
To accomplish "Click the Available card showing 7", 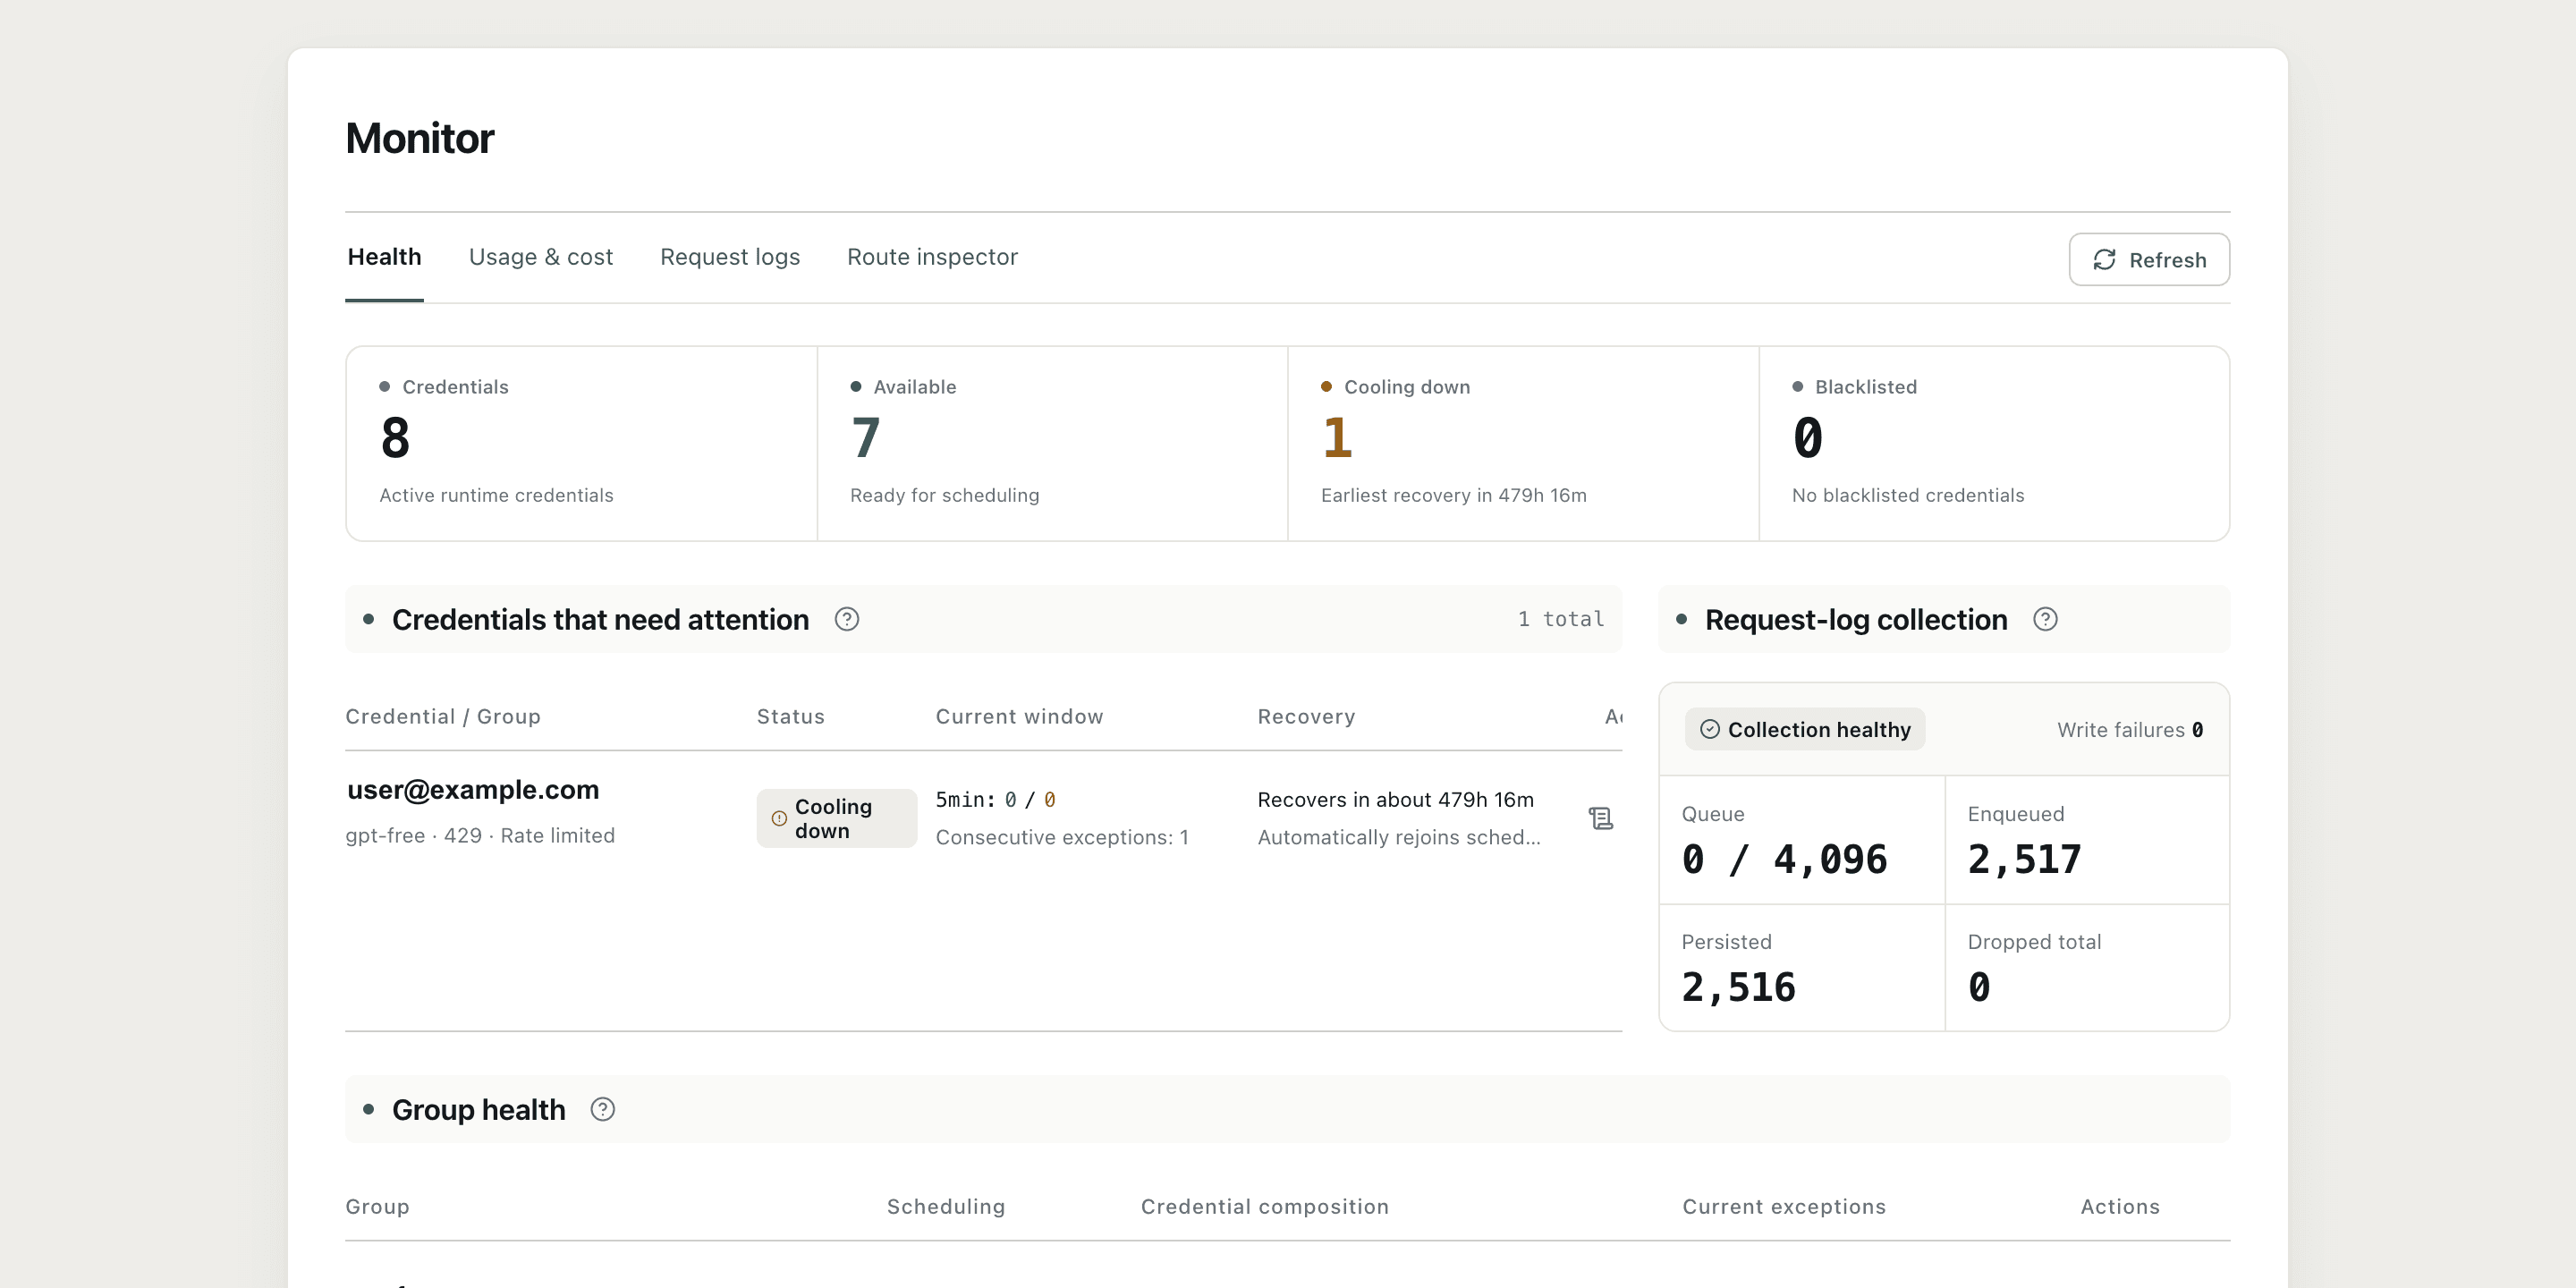I will tap(1052, 444).
